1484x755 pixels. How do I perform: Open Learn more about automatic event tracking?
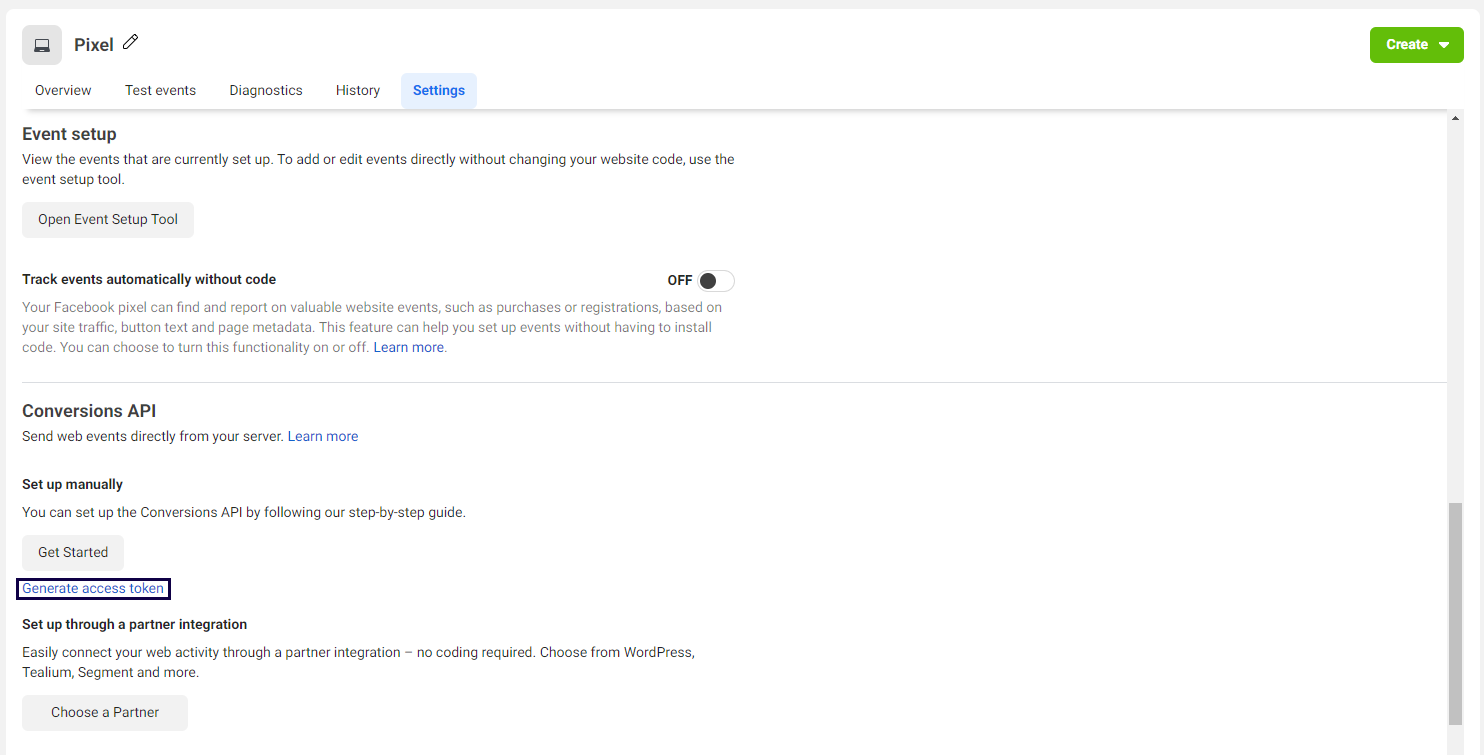tap(407, 346)
